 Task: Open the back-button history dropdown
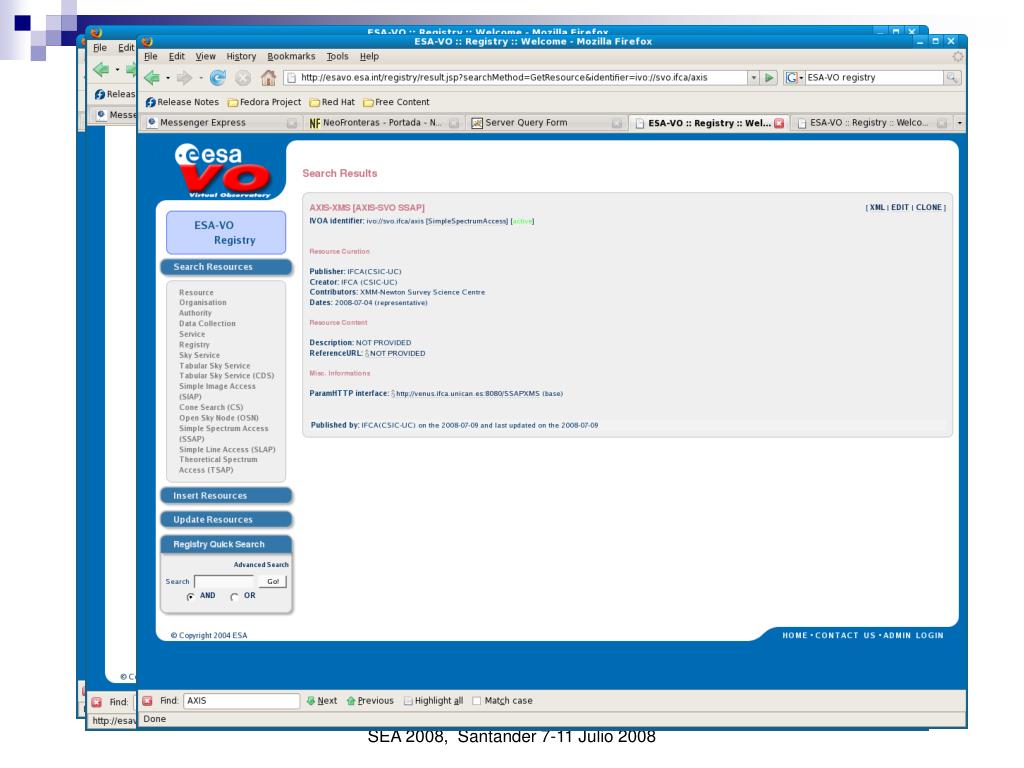(x=168, y=78)
